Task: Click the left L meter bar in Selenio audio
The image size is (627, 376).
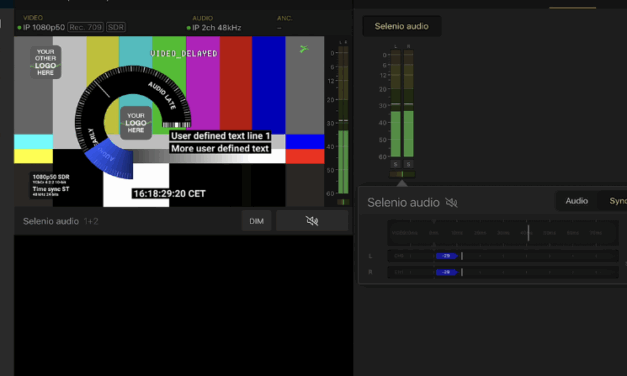Action: 395,104
